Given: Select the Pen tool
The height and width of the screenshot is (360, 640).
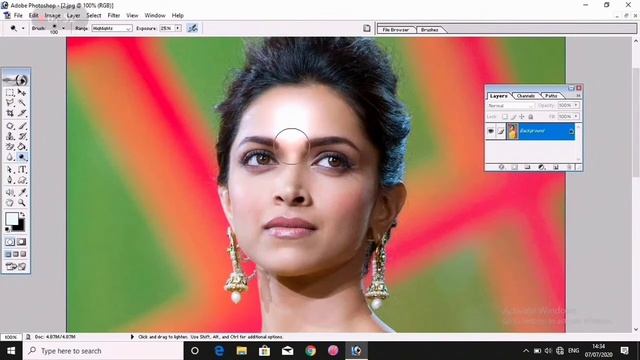Looking at the screenshot, I should click(x=10, y=180).
